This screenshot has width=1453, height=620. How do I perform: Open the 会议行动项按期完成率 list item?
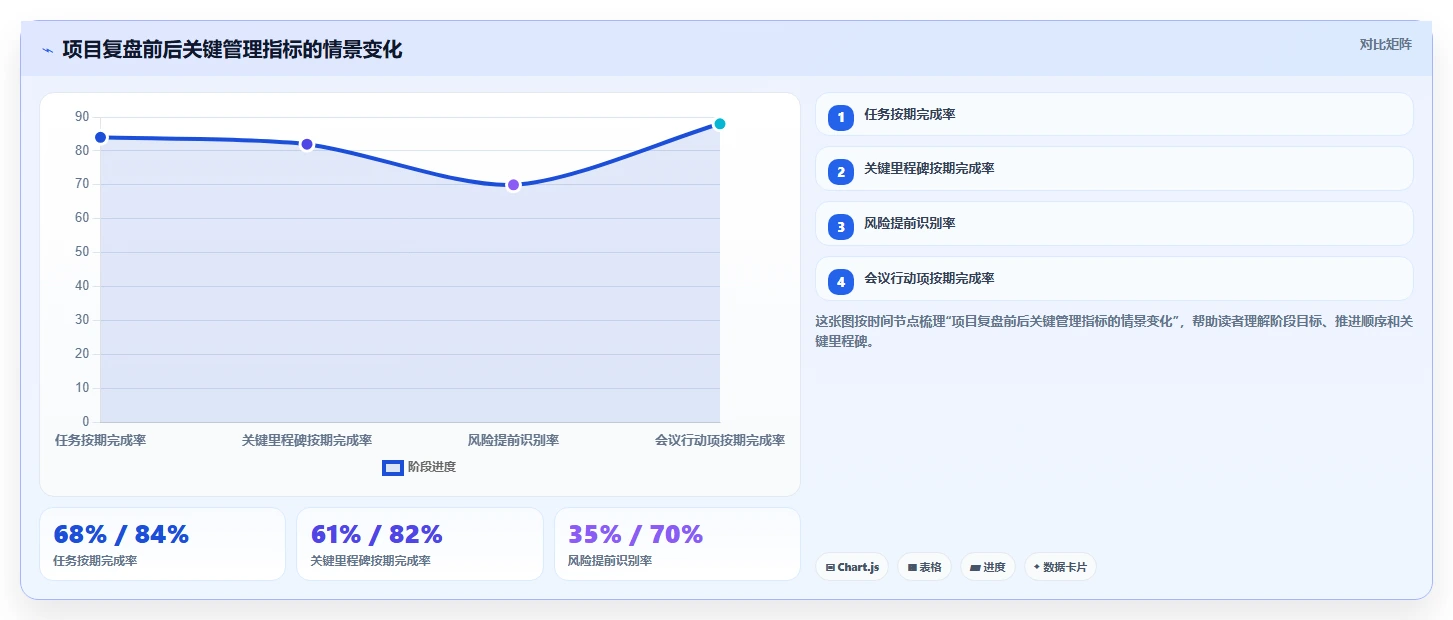[1114, 279]
